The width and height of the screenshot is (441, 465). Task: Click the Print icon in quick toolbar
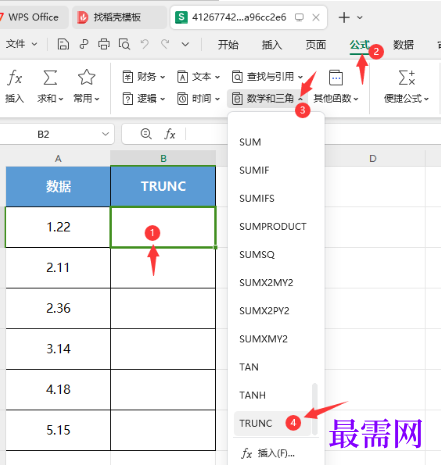(104, 44)
